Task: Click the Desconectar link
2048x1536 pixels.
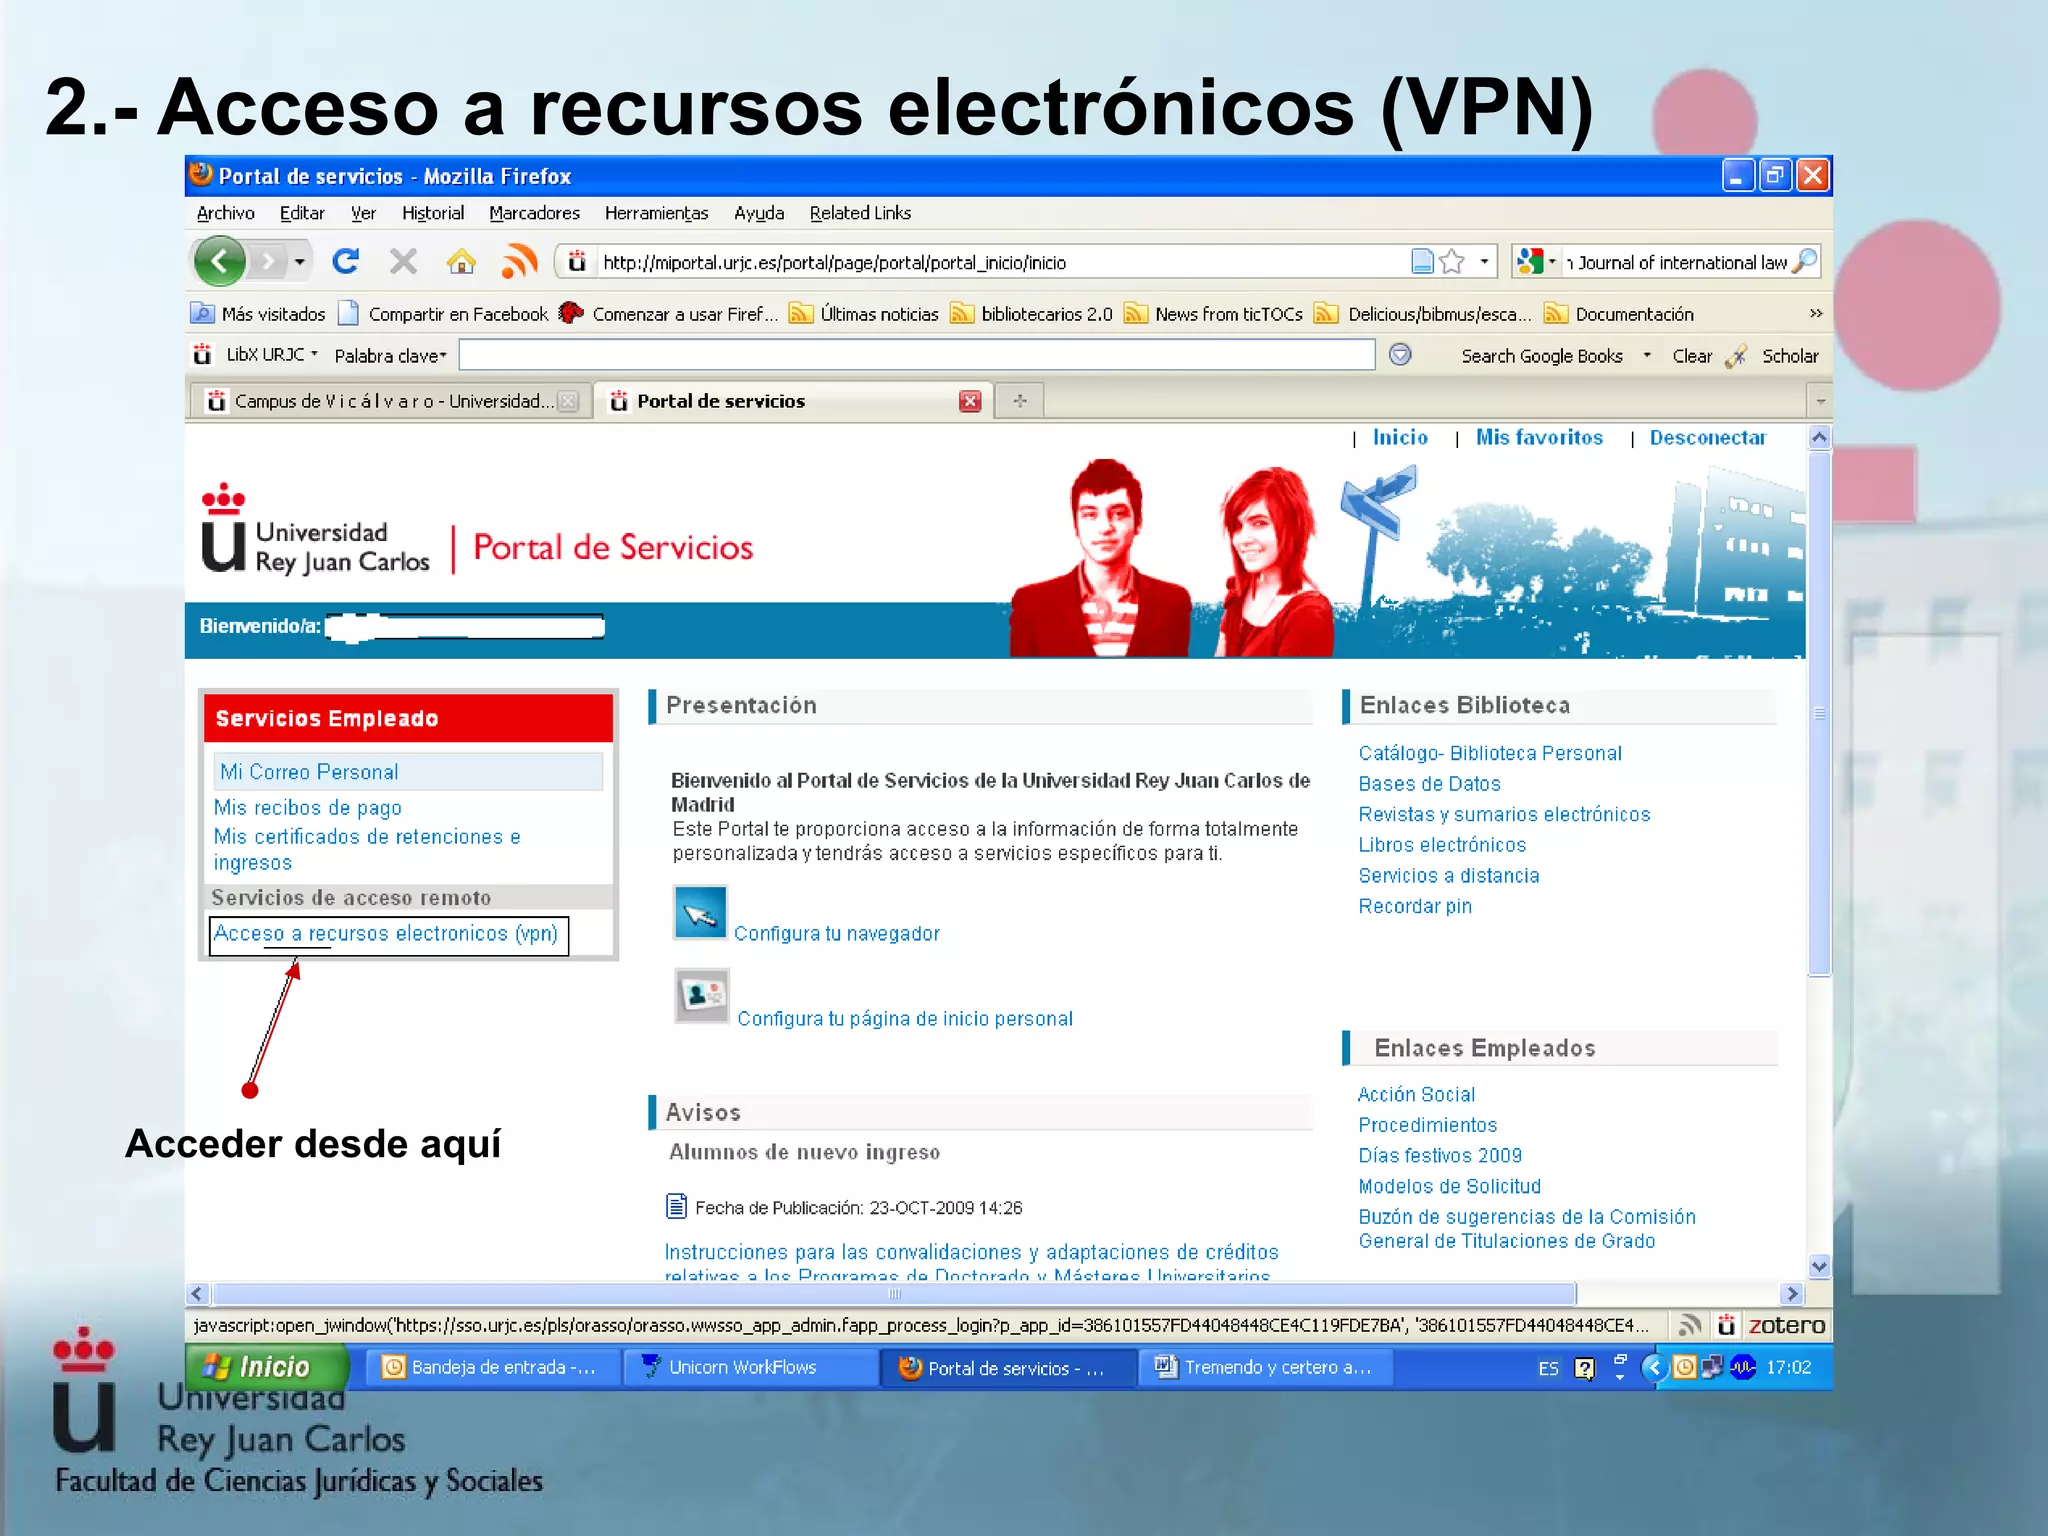Action: pyautogui.click(x=1707, y=437)
